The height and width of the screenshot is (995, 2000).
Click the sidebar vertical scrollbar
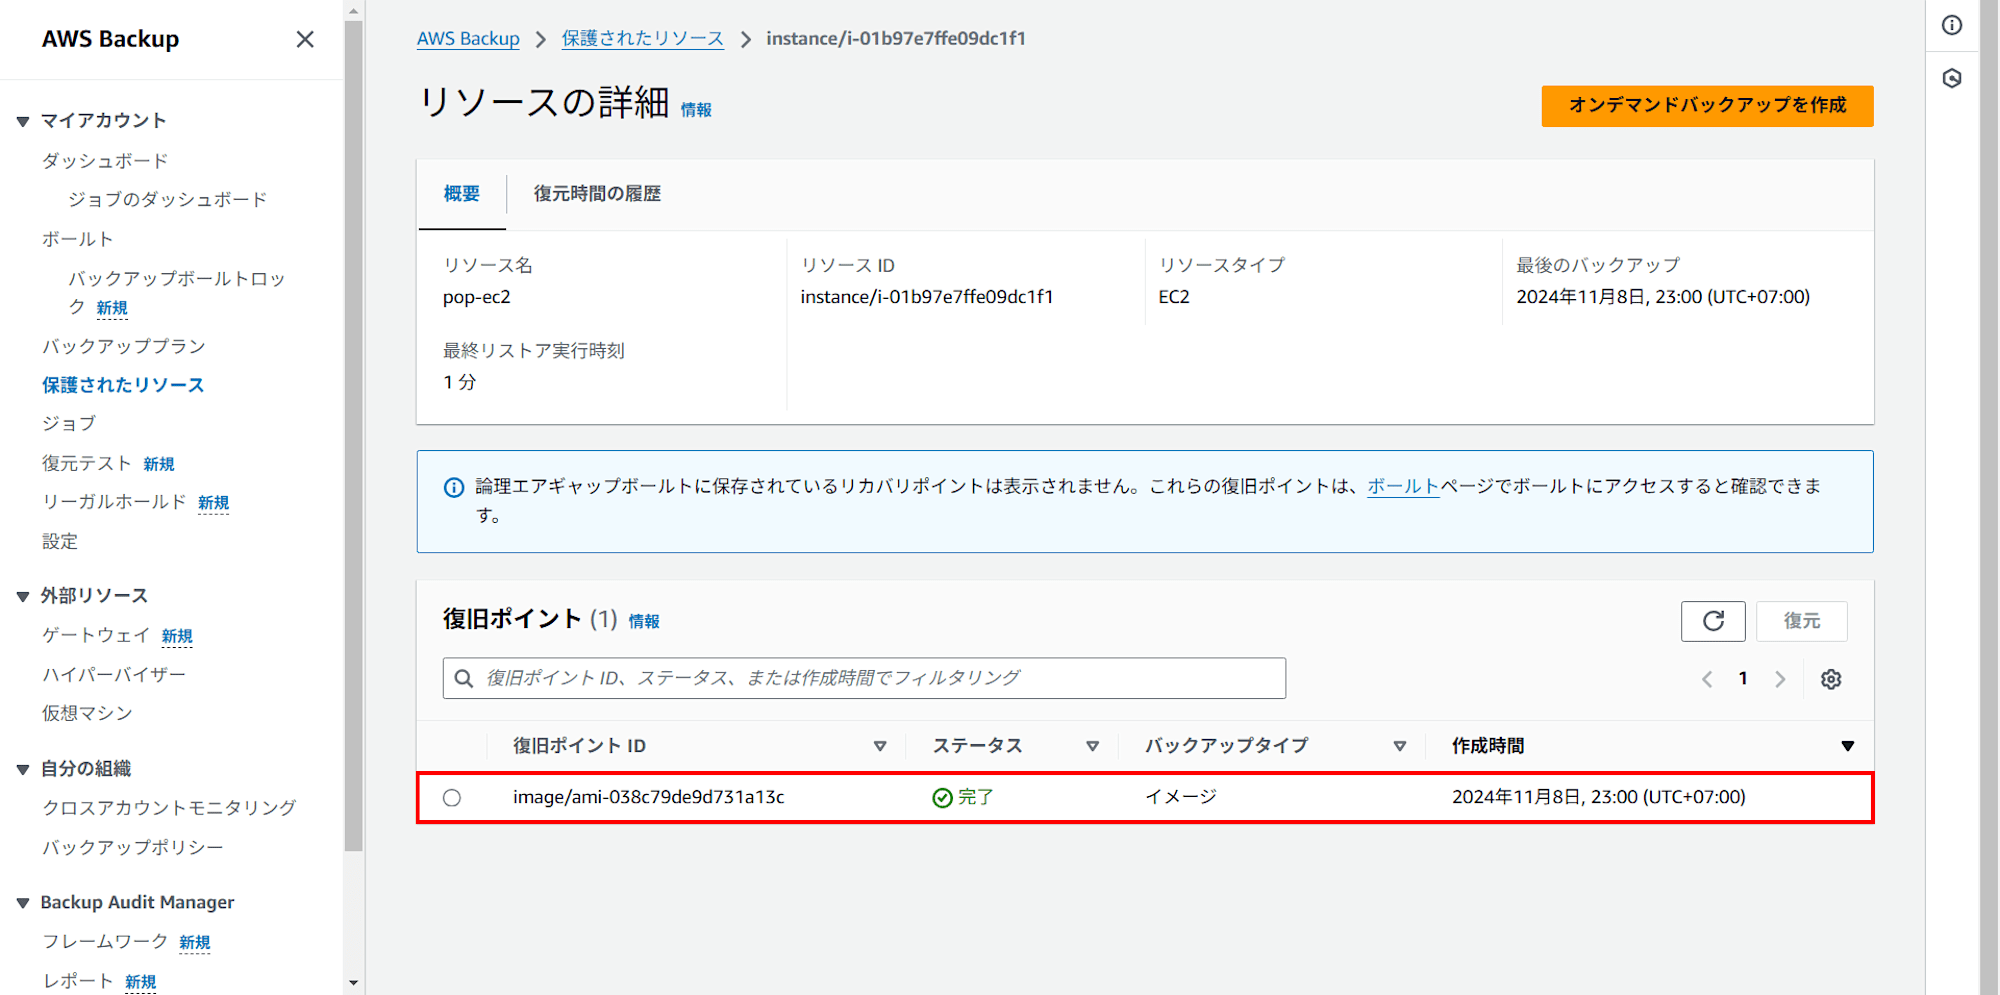(353, 435)
